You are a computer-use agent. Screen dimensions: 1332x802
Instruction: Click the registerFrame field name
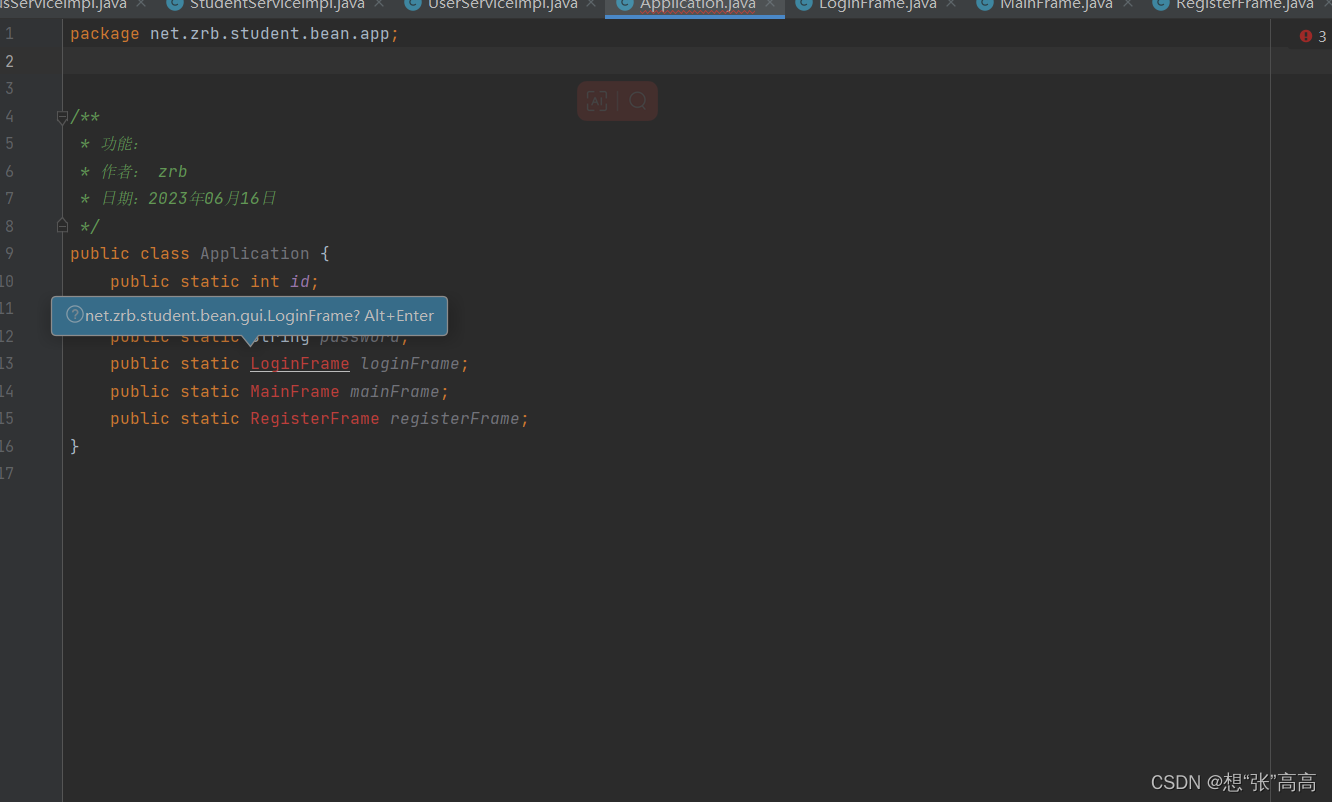[x=455, y=419]
